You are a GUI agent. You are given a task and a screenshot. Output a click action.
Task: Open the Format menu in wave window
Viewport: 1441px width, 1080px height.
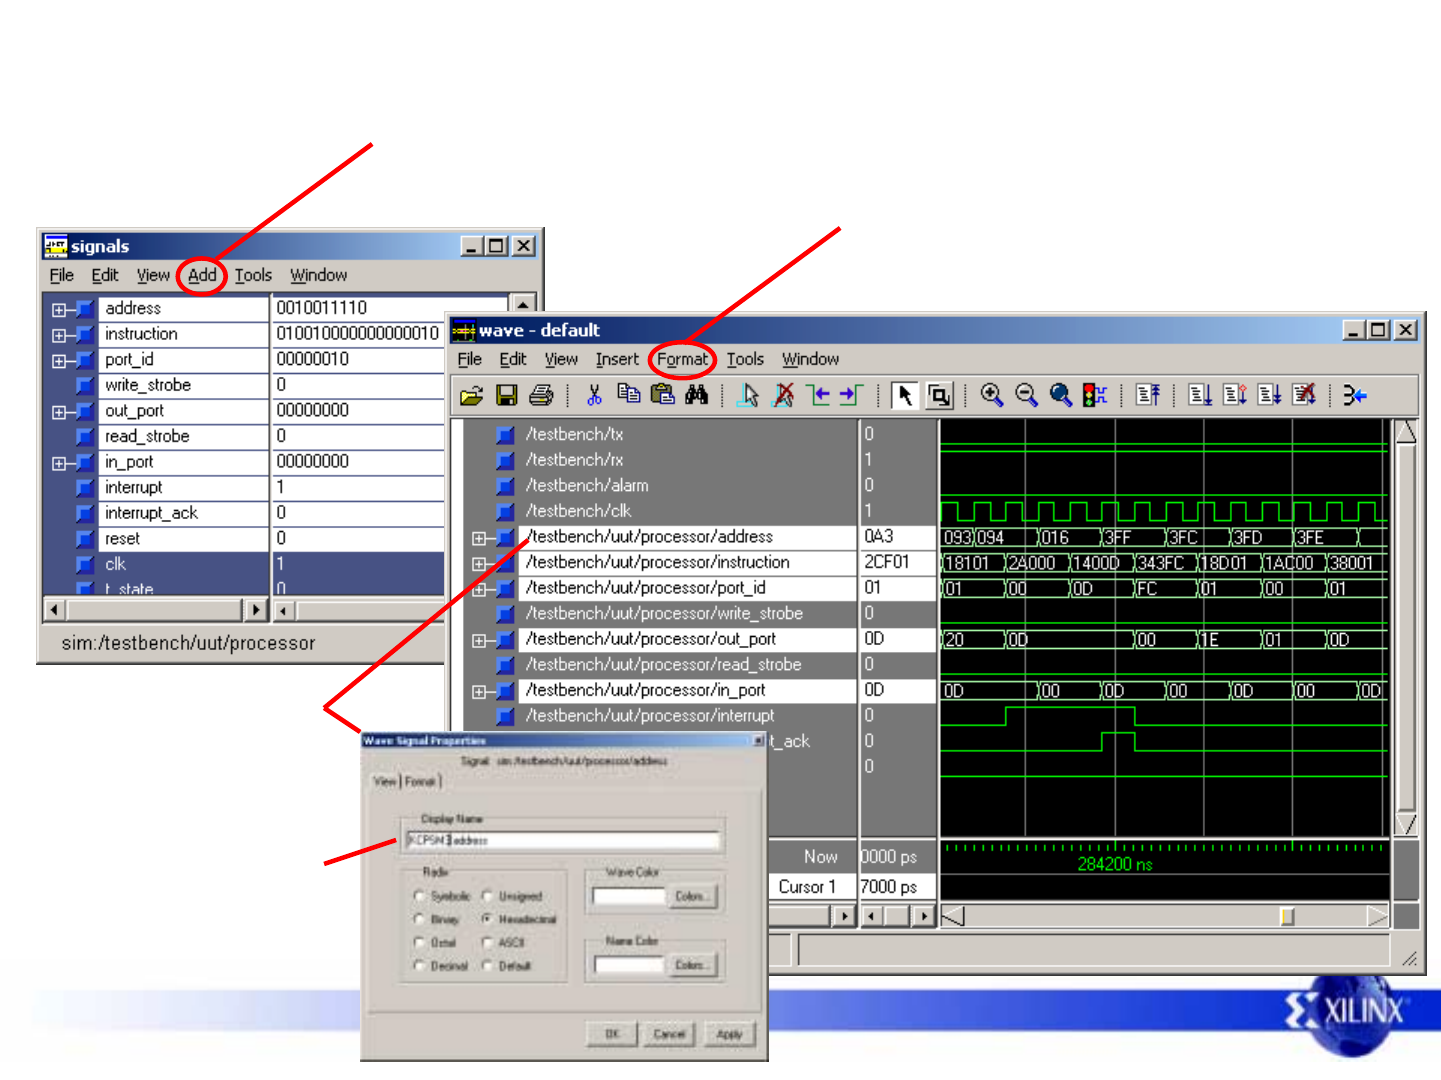point(683,359)
